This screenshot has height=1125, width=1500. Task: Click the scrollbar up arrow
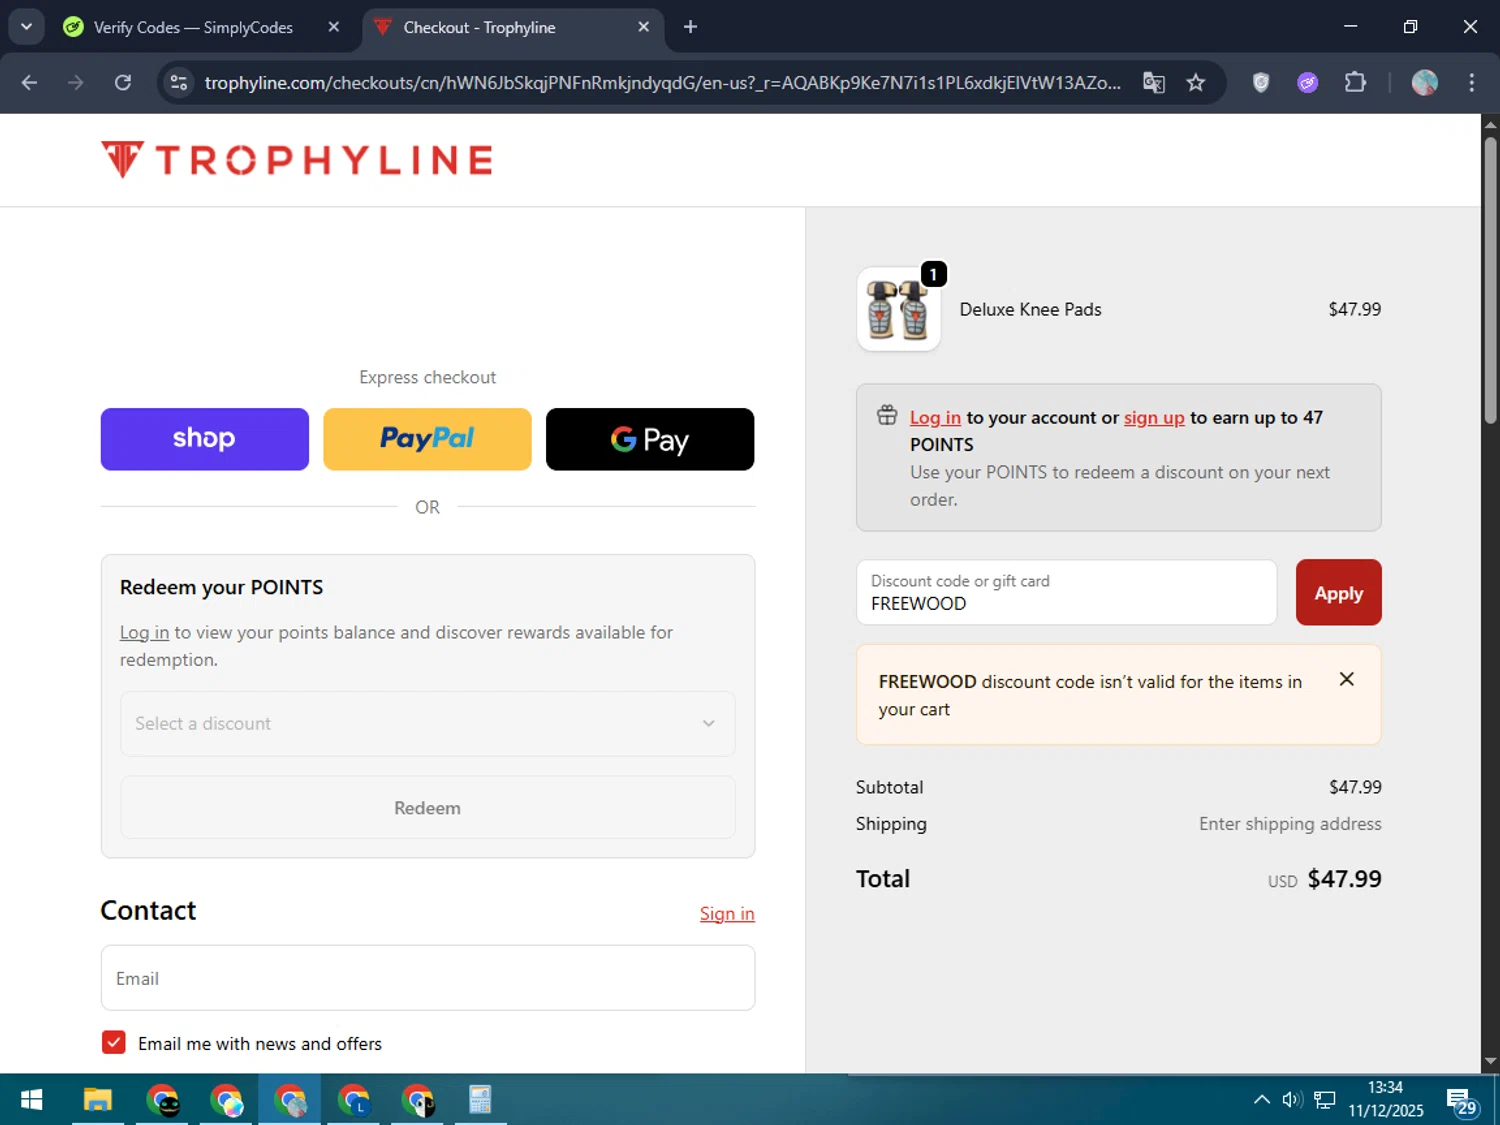[1490, 125]
